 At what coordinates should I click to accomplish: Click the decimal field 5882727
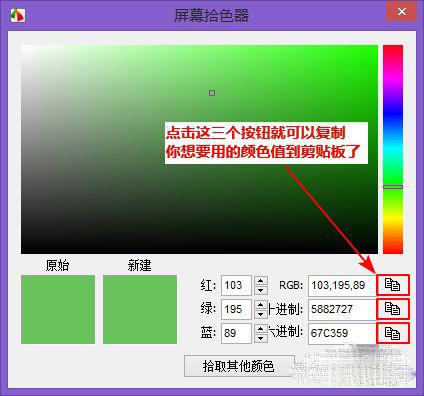[342, 309]
